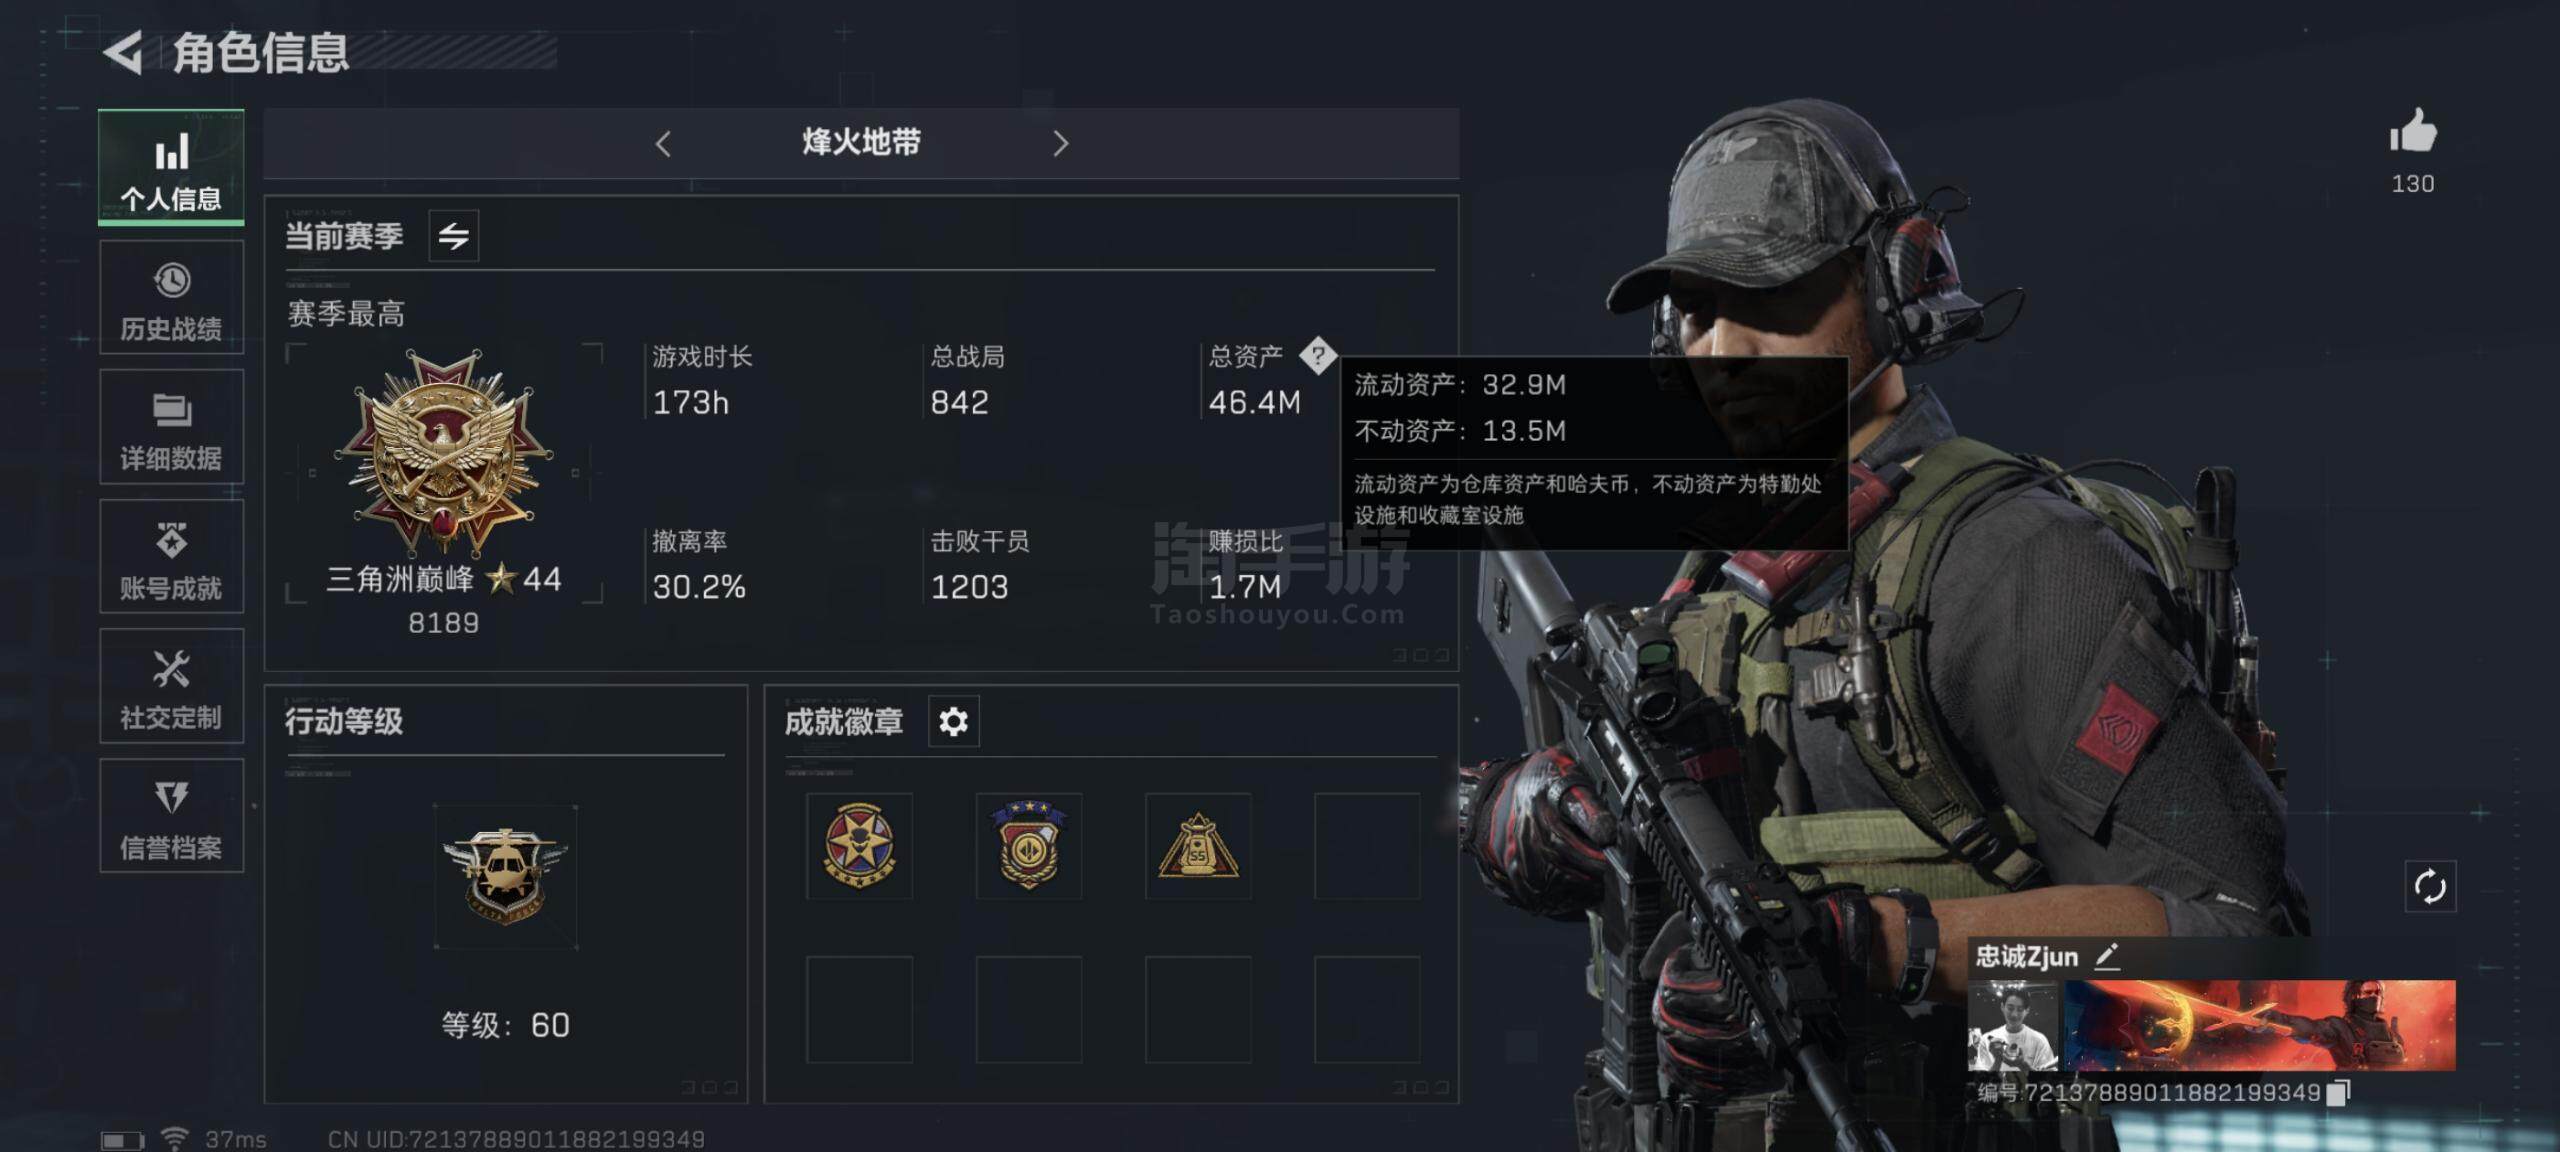
Task: Copy the player 编号 with the copy icon
Action: coord(2338,1092)
